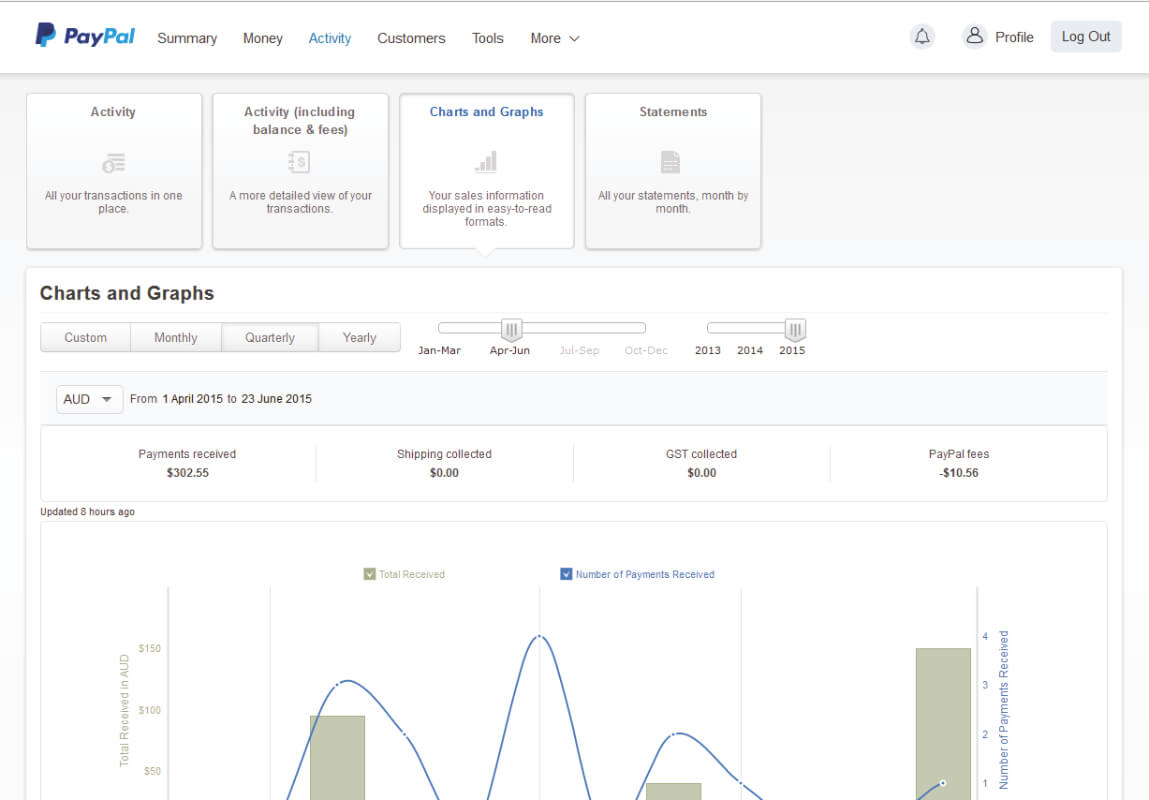The width and height of the screenshot is (1149, 800).
Task: Click the 'Total Received in AUD' axis title
Action: (x=124, y=711)
